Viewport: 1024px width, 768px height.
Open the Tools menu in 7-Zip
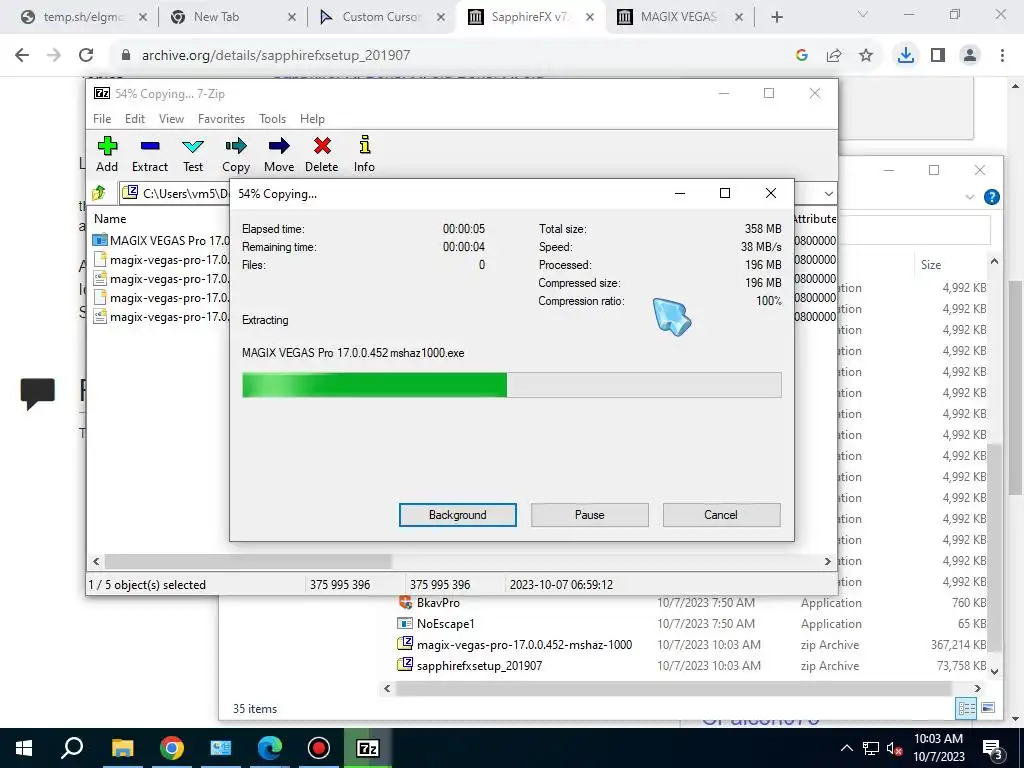(x=272, y=119)
